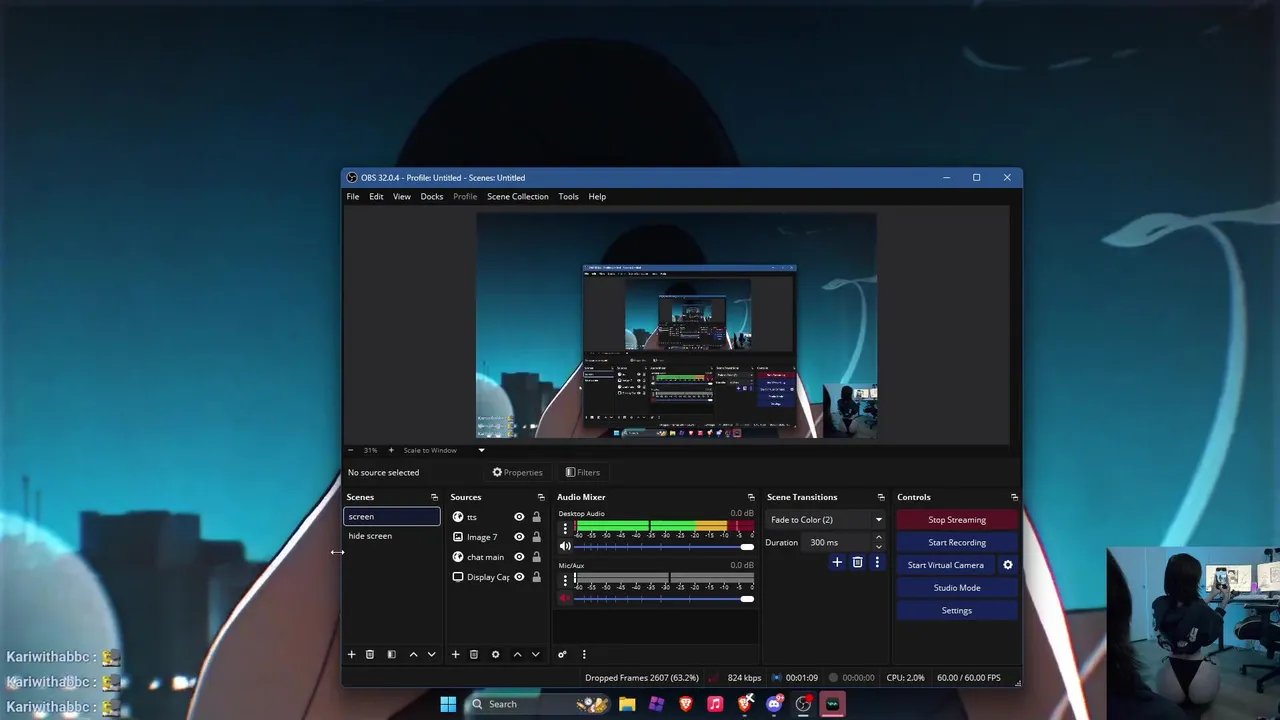Open File Explorer from taskbar

click(x=627, y=704)
